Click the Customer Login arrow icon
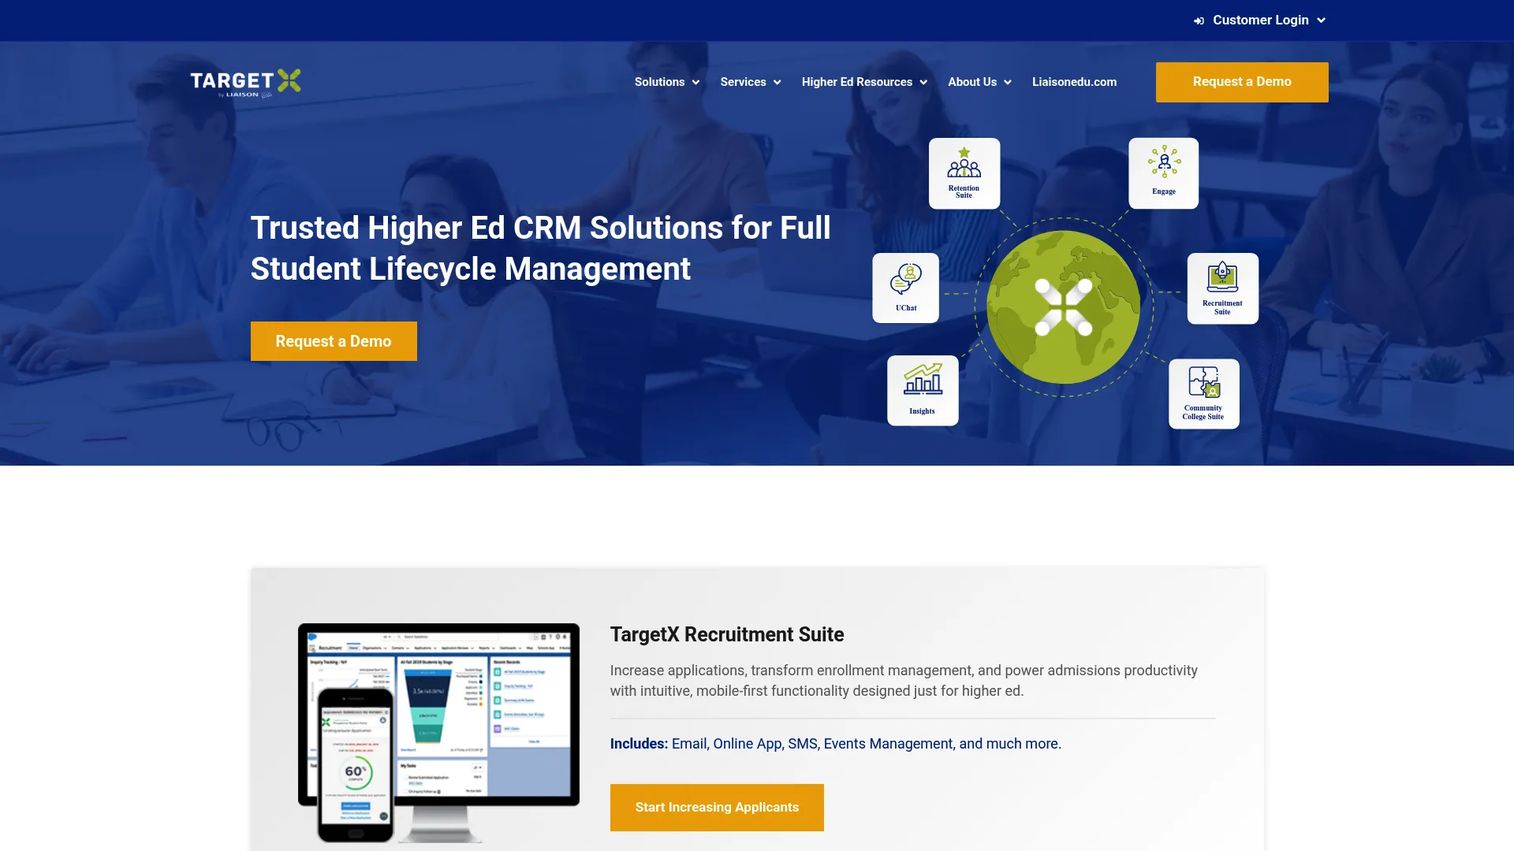The width and height of the screenshot is (1514, 851). pyautogui.click(x=1199, y=21)
